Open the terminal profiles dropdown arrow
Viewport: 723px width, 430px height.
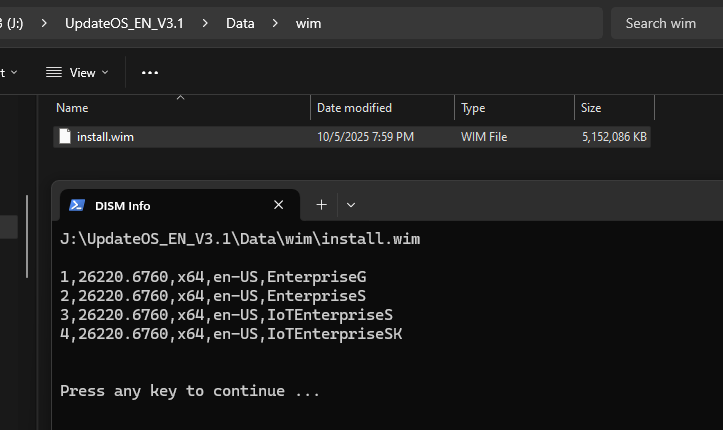click(x=351, y=204)
